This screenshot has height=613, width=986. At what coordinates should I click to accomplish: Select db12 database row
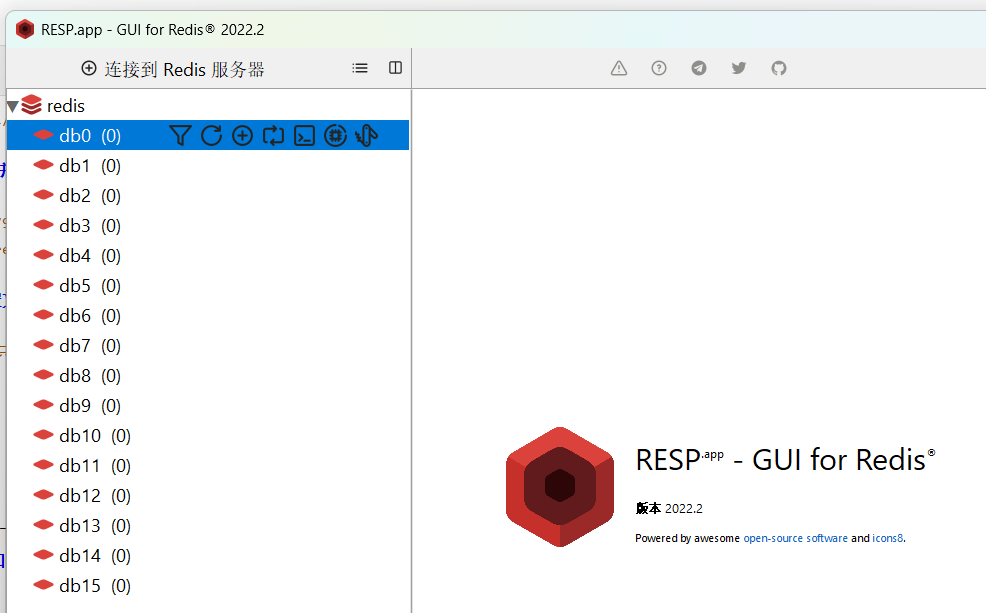point(208,496)
